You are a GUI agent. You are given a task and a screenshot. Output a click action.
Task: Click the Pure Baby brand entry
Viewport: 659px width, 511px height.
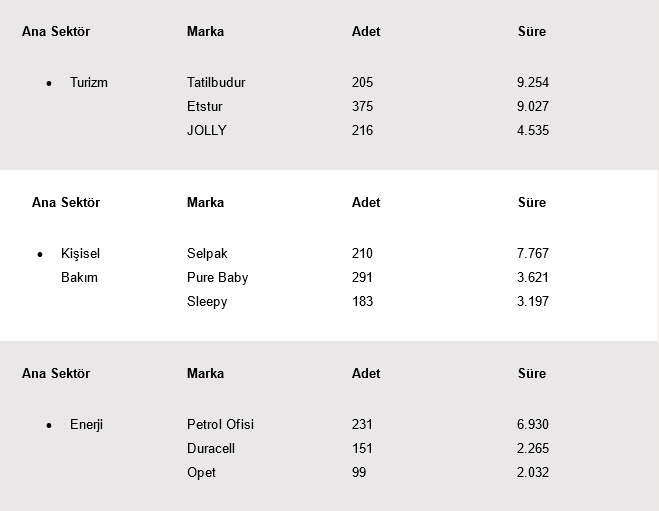pyautogui.click(x=217, y=278)
